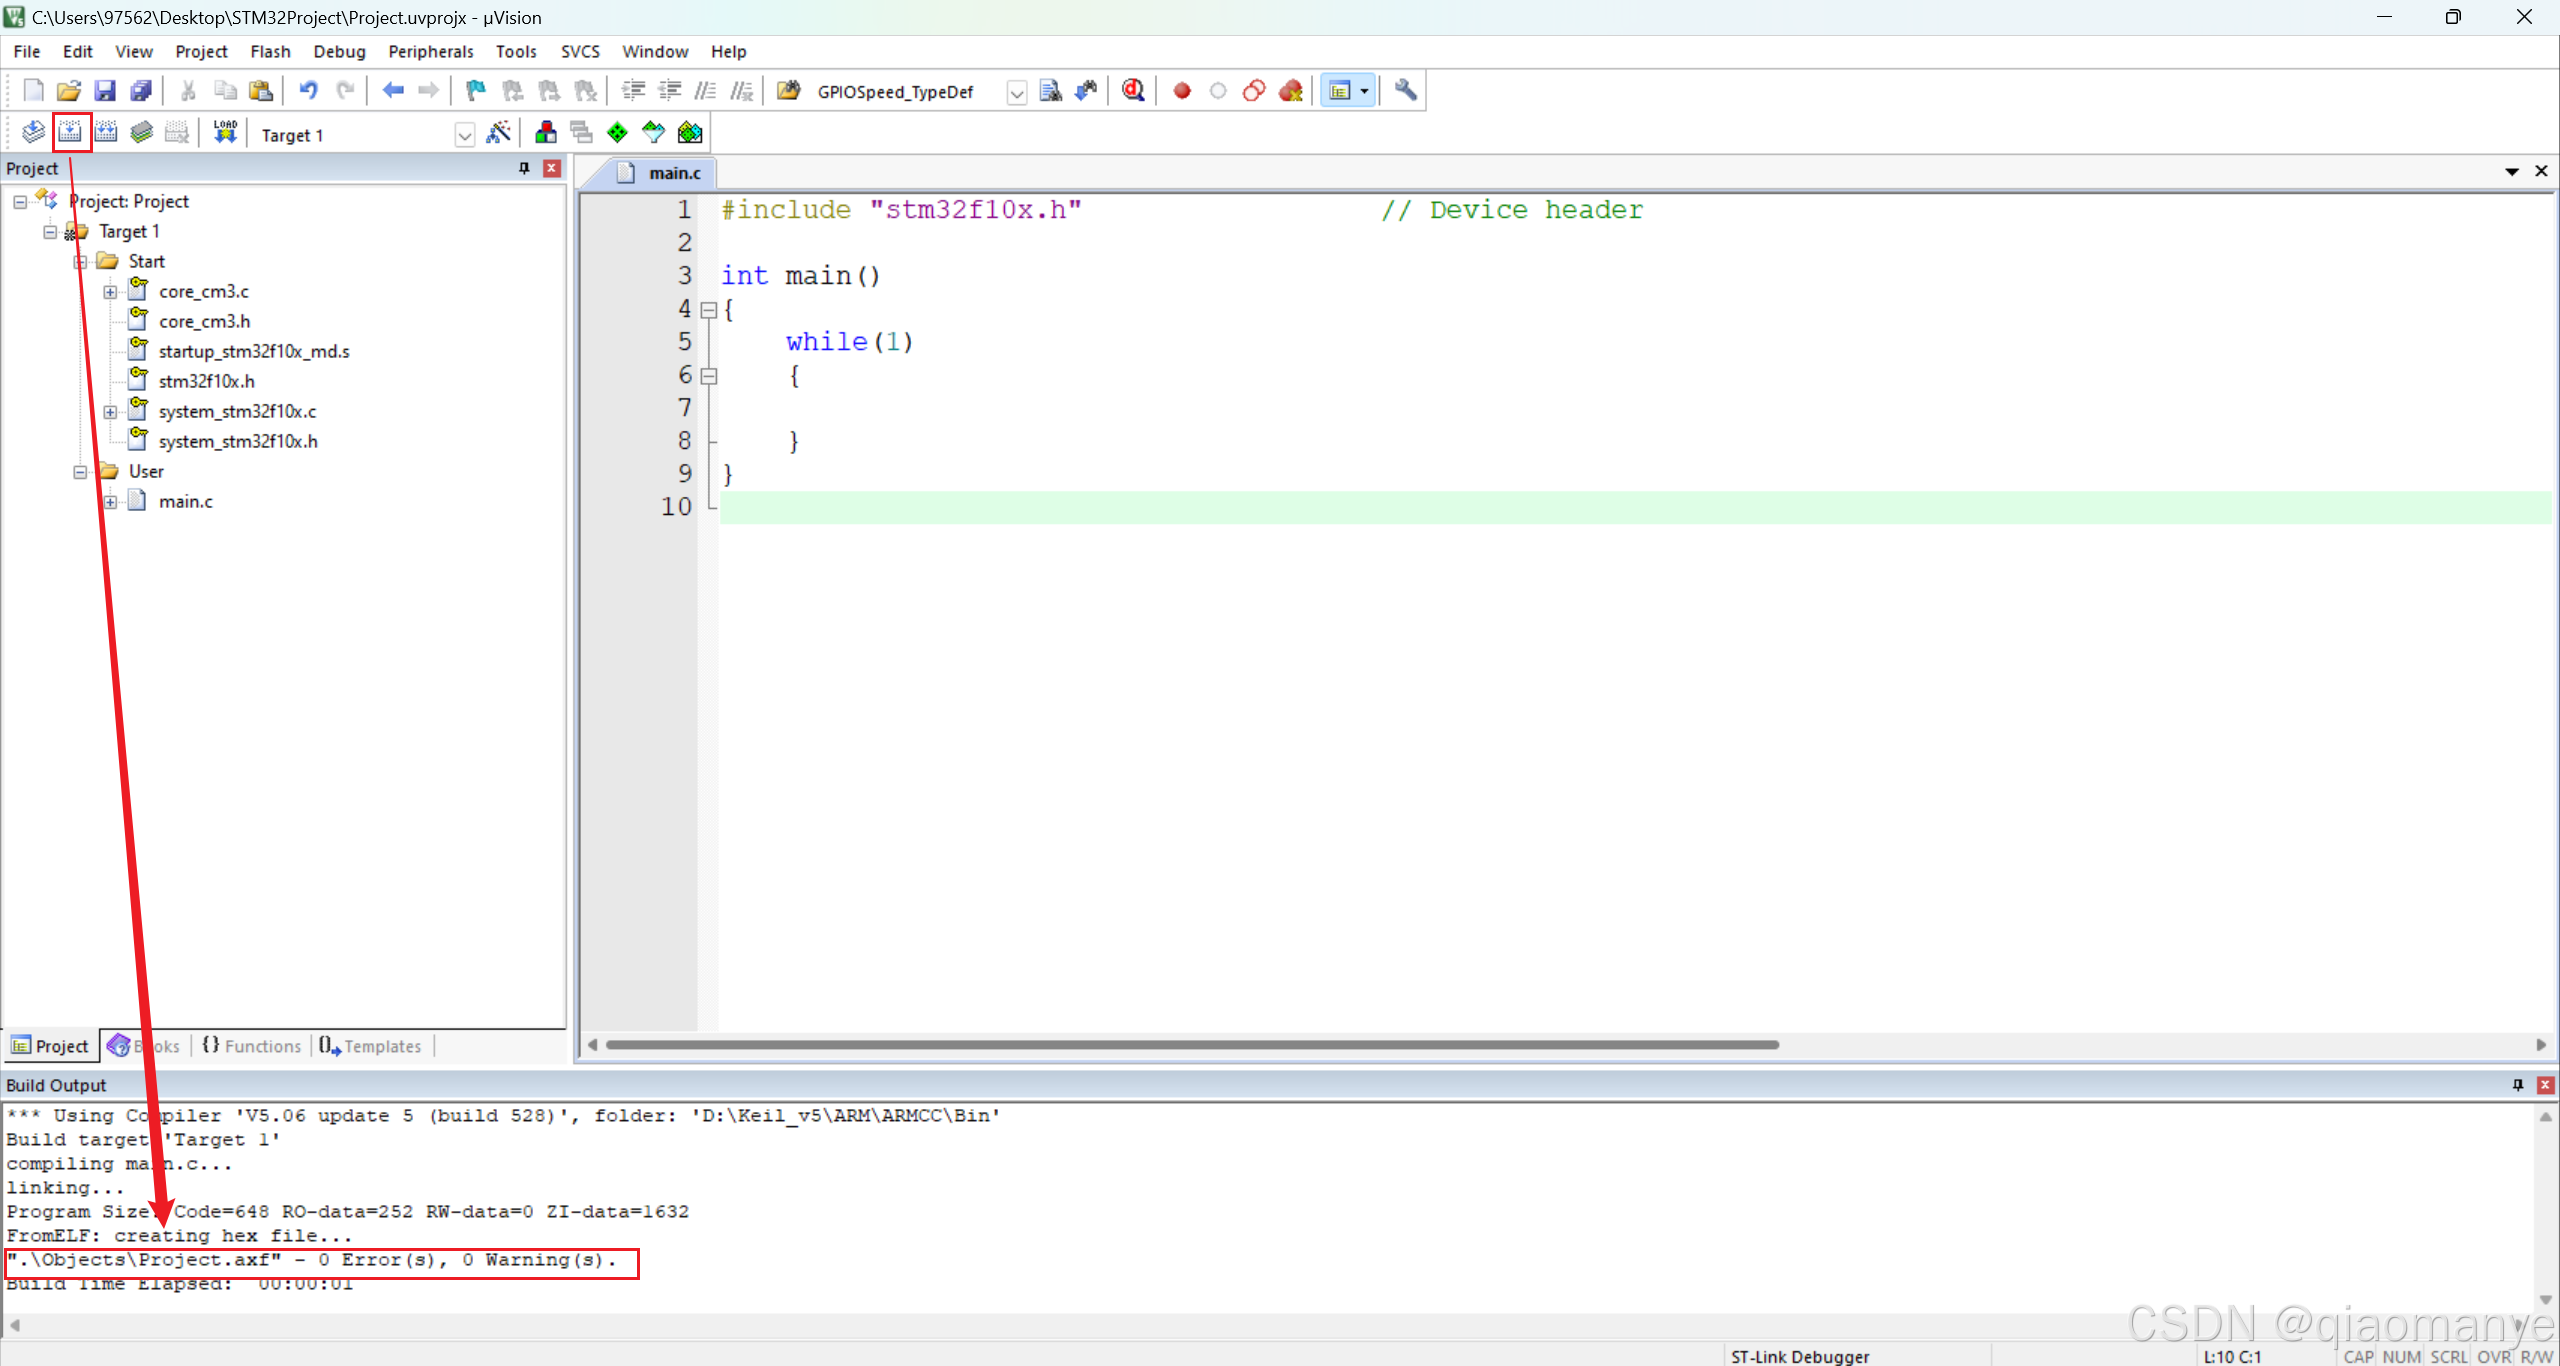The width and height of the screenshot is (2560, 1366).
Task: Click the Build target toolbar icon
Action: tap(70, 133)
